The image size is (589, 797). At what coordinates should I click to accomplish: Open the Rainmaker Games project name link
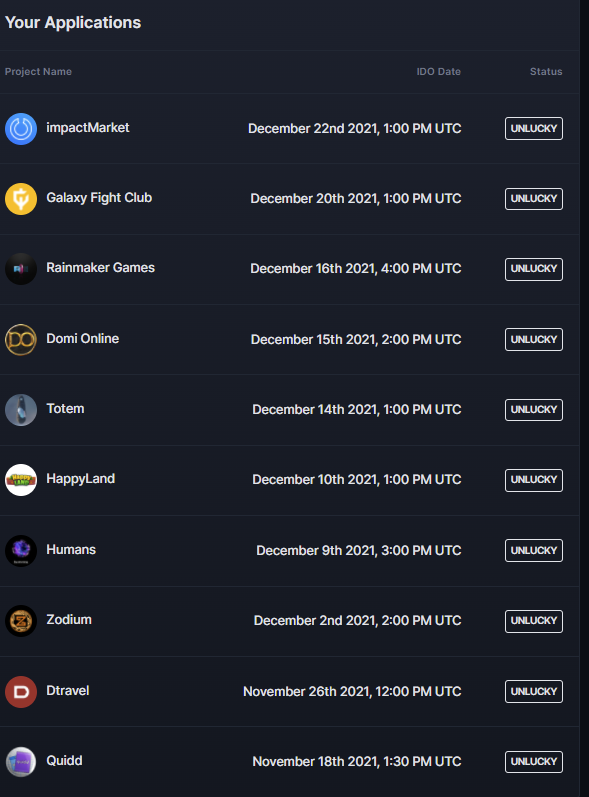tap(101, 268)
